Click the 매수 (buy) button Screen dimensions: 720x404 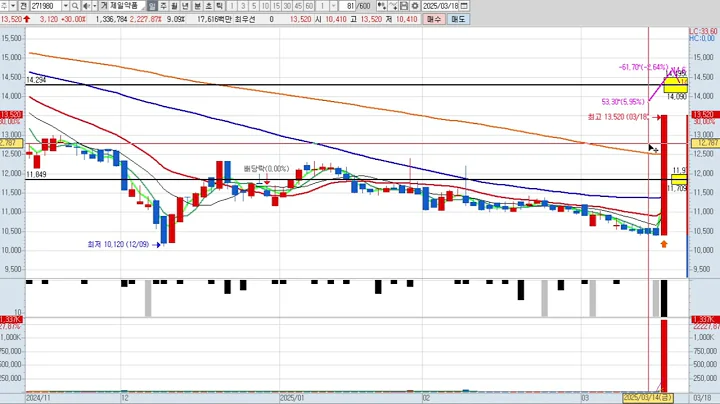(x=433, y=19)
